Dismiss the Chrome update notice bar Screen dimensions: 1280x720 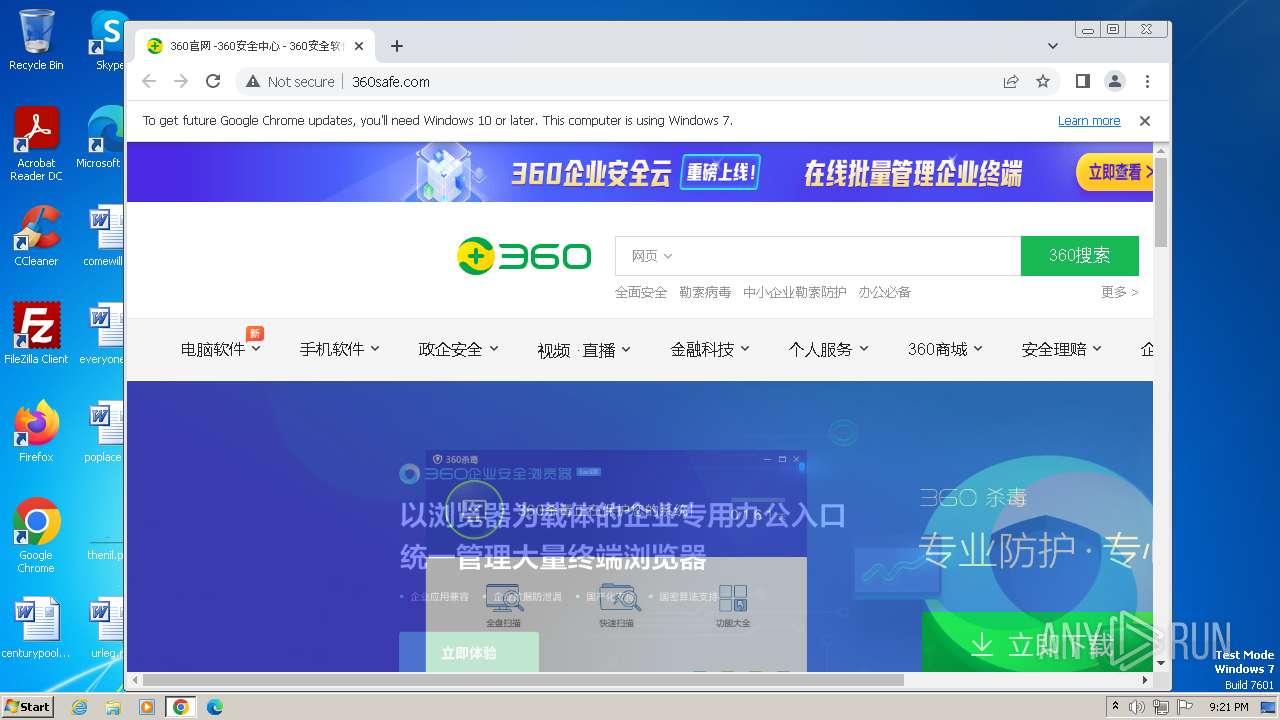point(1145,120)
